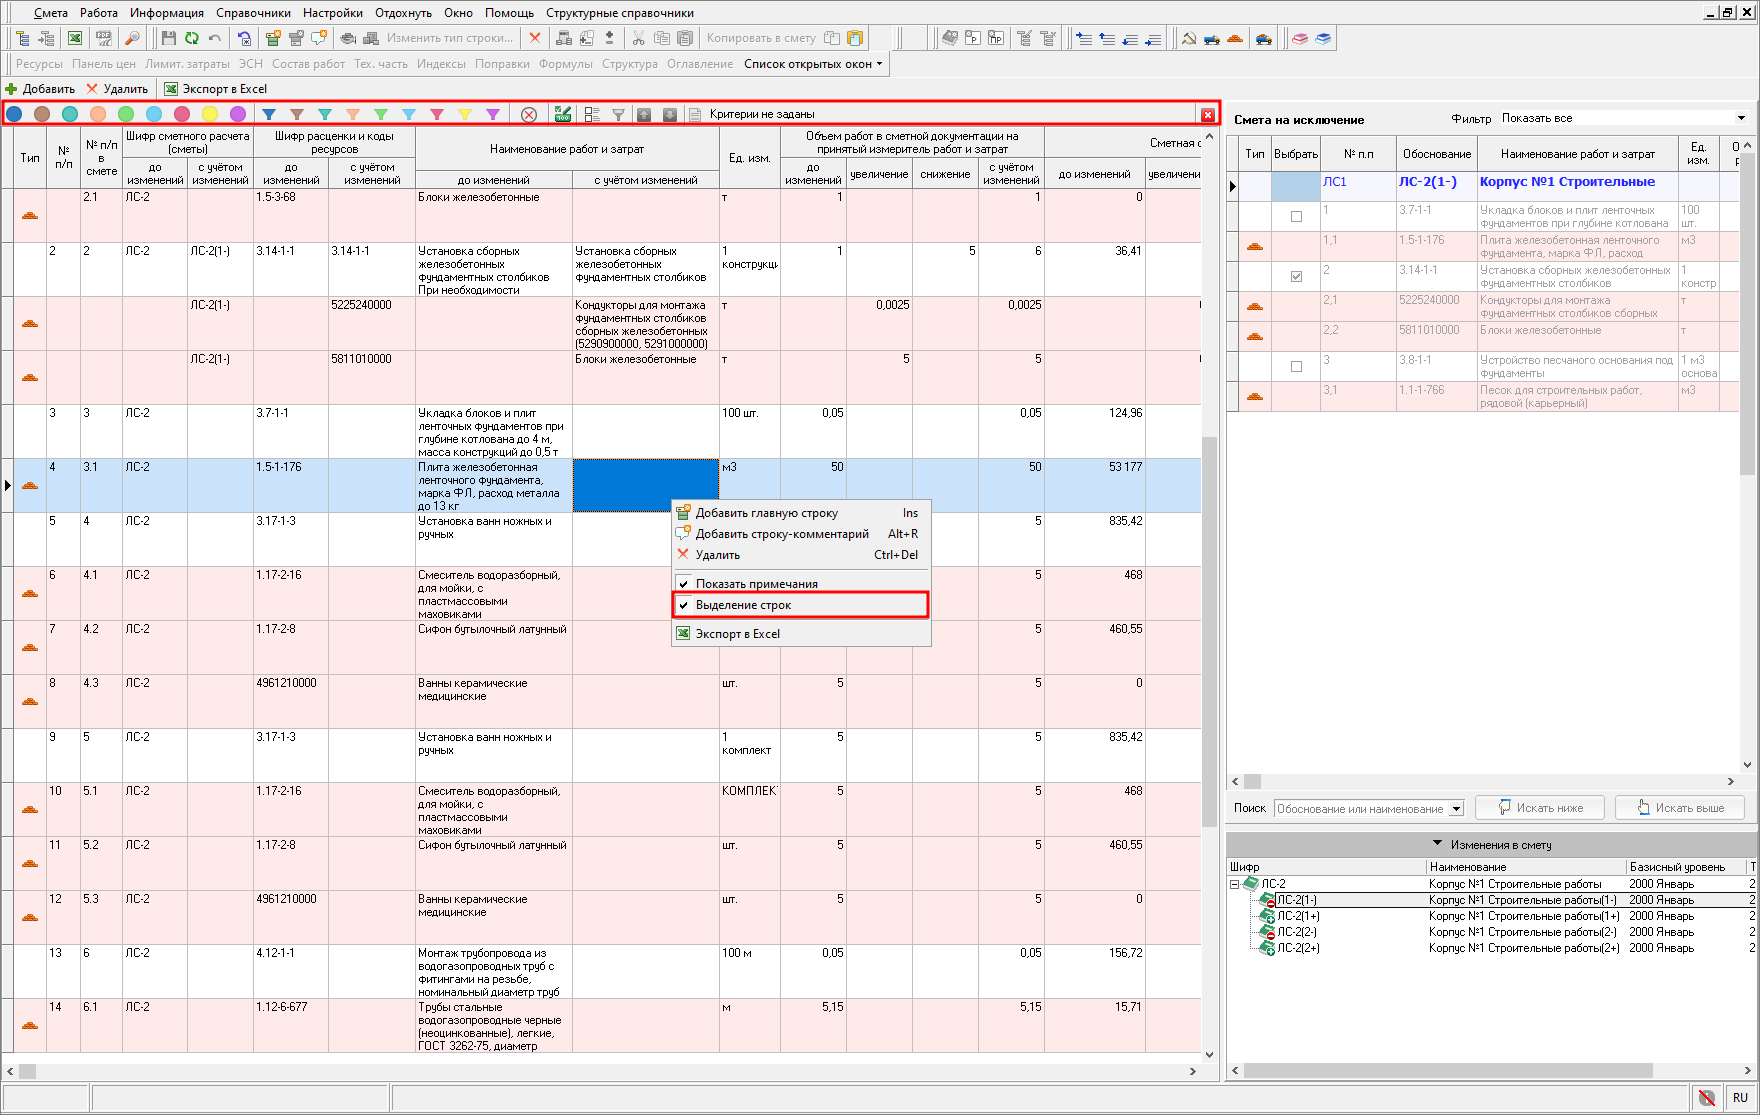Click the 'Удалить' button below the toolbar
The width and height of the screenshot is (1760, 1115).
tap(117, 89)
